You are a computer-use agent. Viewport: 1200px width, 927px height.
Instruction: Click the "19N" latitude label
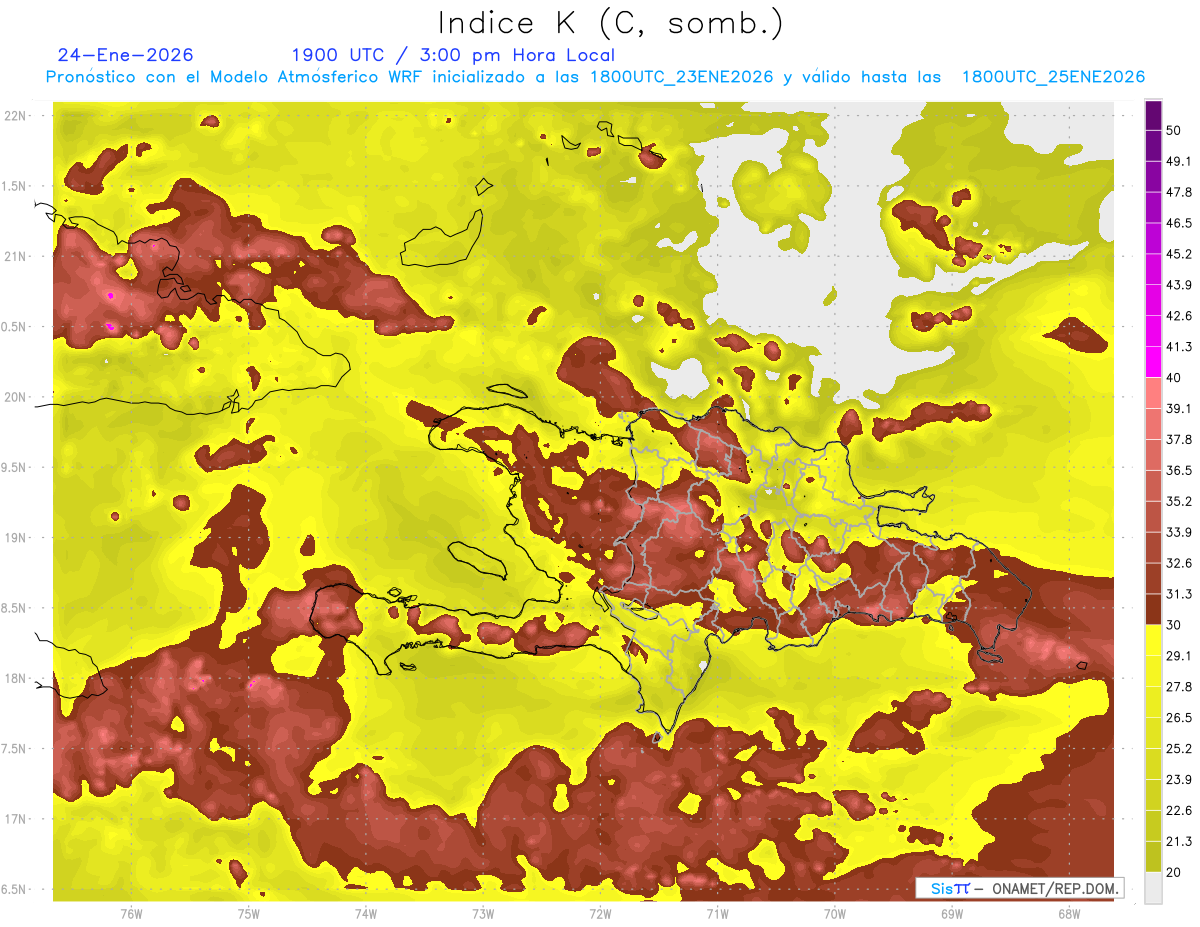15,538
